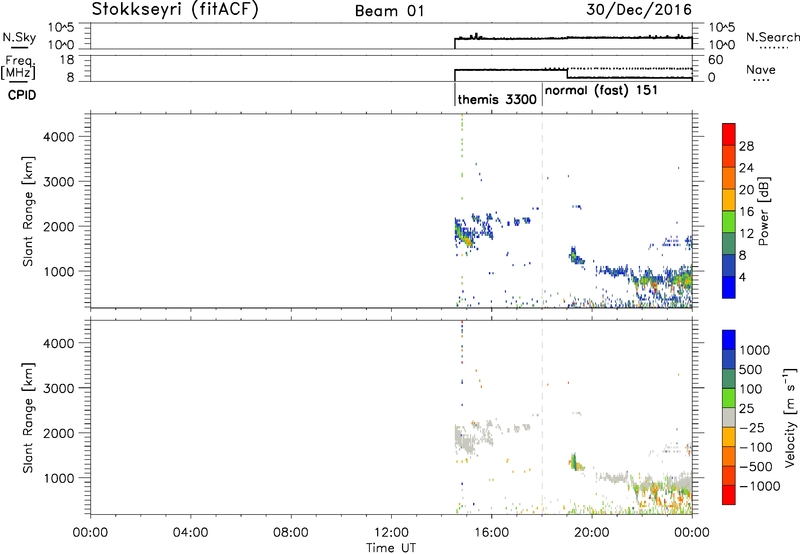Click the '4000' tick on power panel
The width and height of the screenshot is (800, 554).
pos(59,137)
